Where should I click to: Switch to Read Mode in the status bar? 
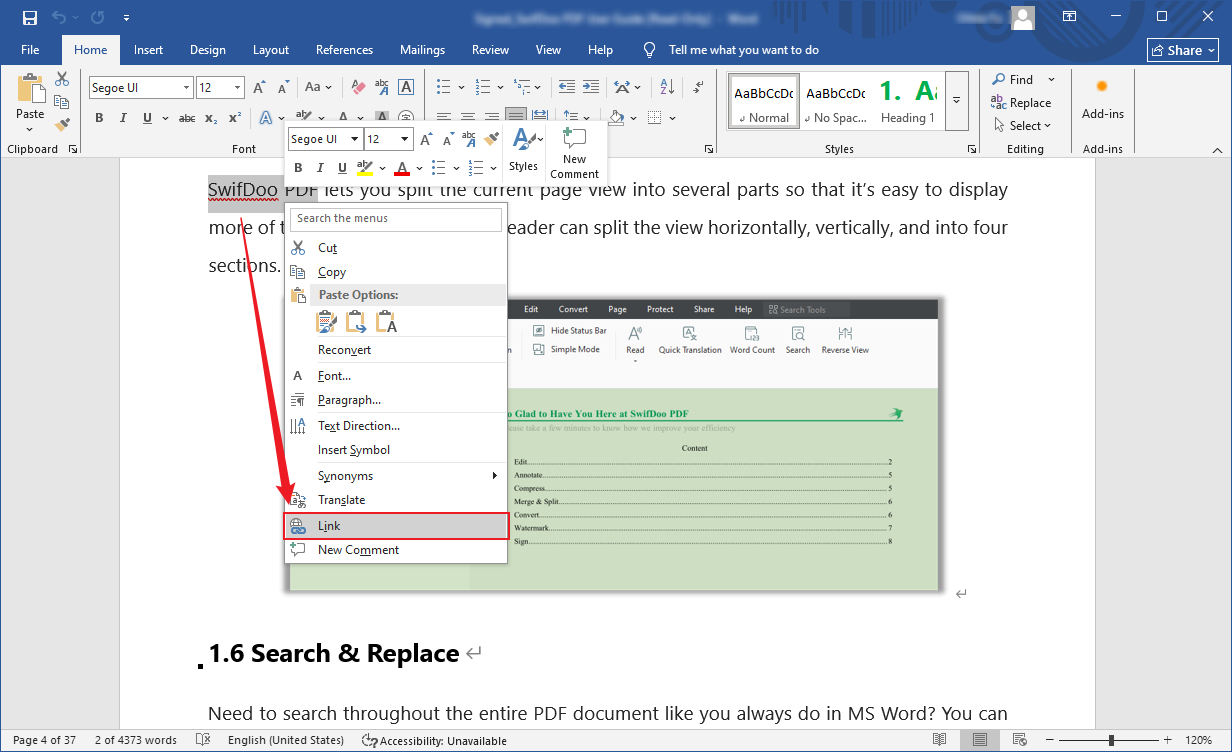point(941,740)
